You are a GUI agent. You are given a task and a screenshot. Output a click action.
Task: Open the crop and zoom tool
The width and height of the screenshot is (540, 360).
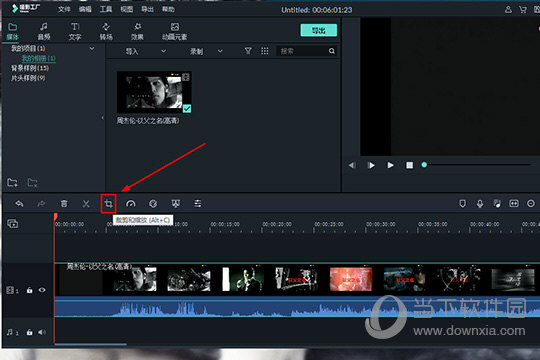point(108,204)
